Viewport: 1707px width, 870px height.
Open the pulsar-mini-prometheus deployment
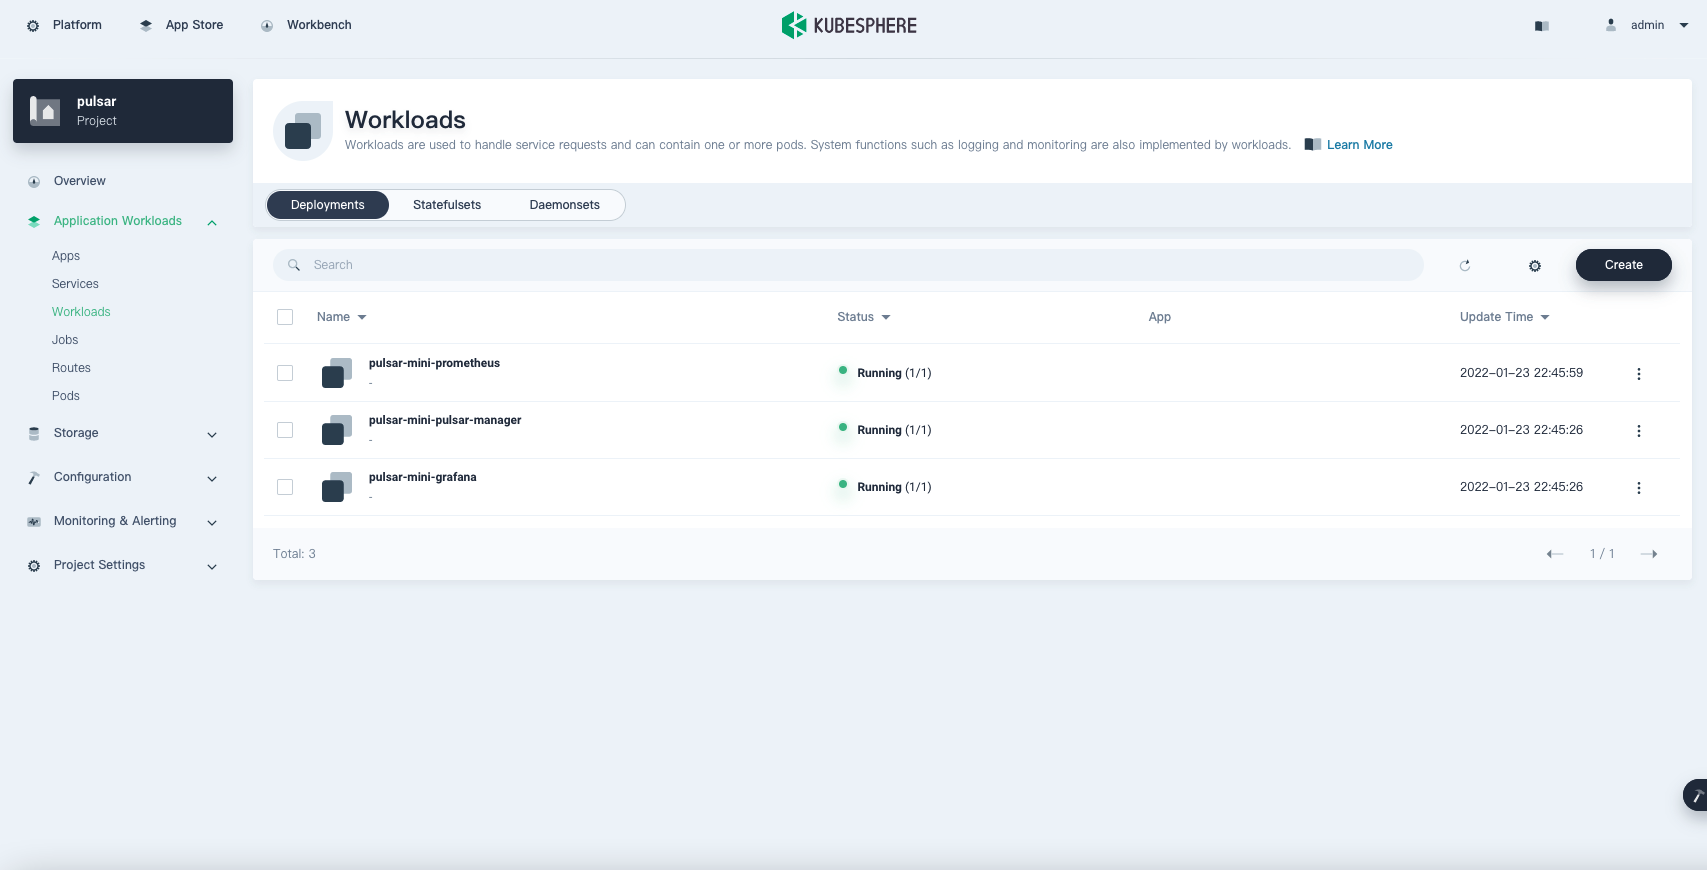(x=434, y=363)
